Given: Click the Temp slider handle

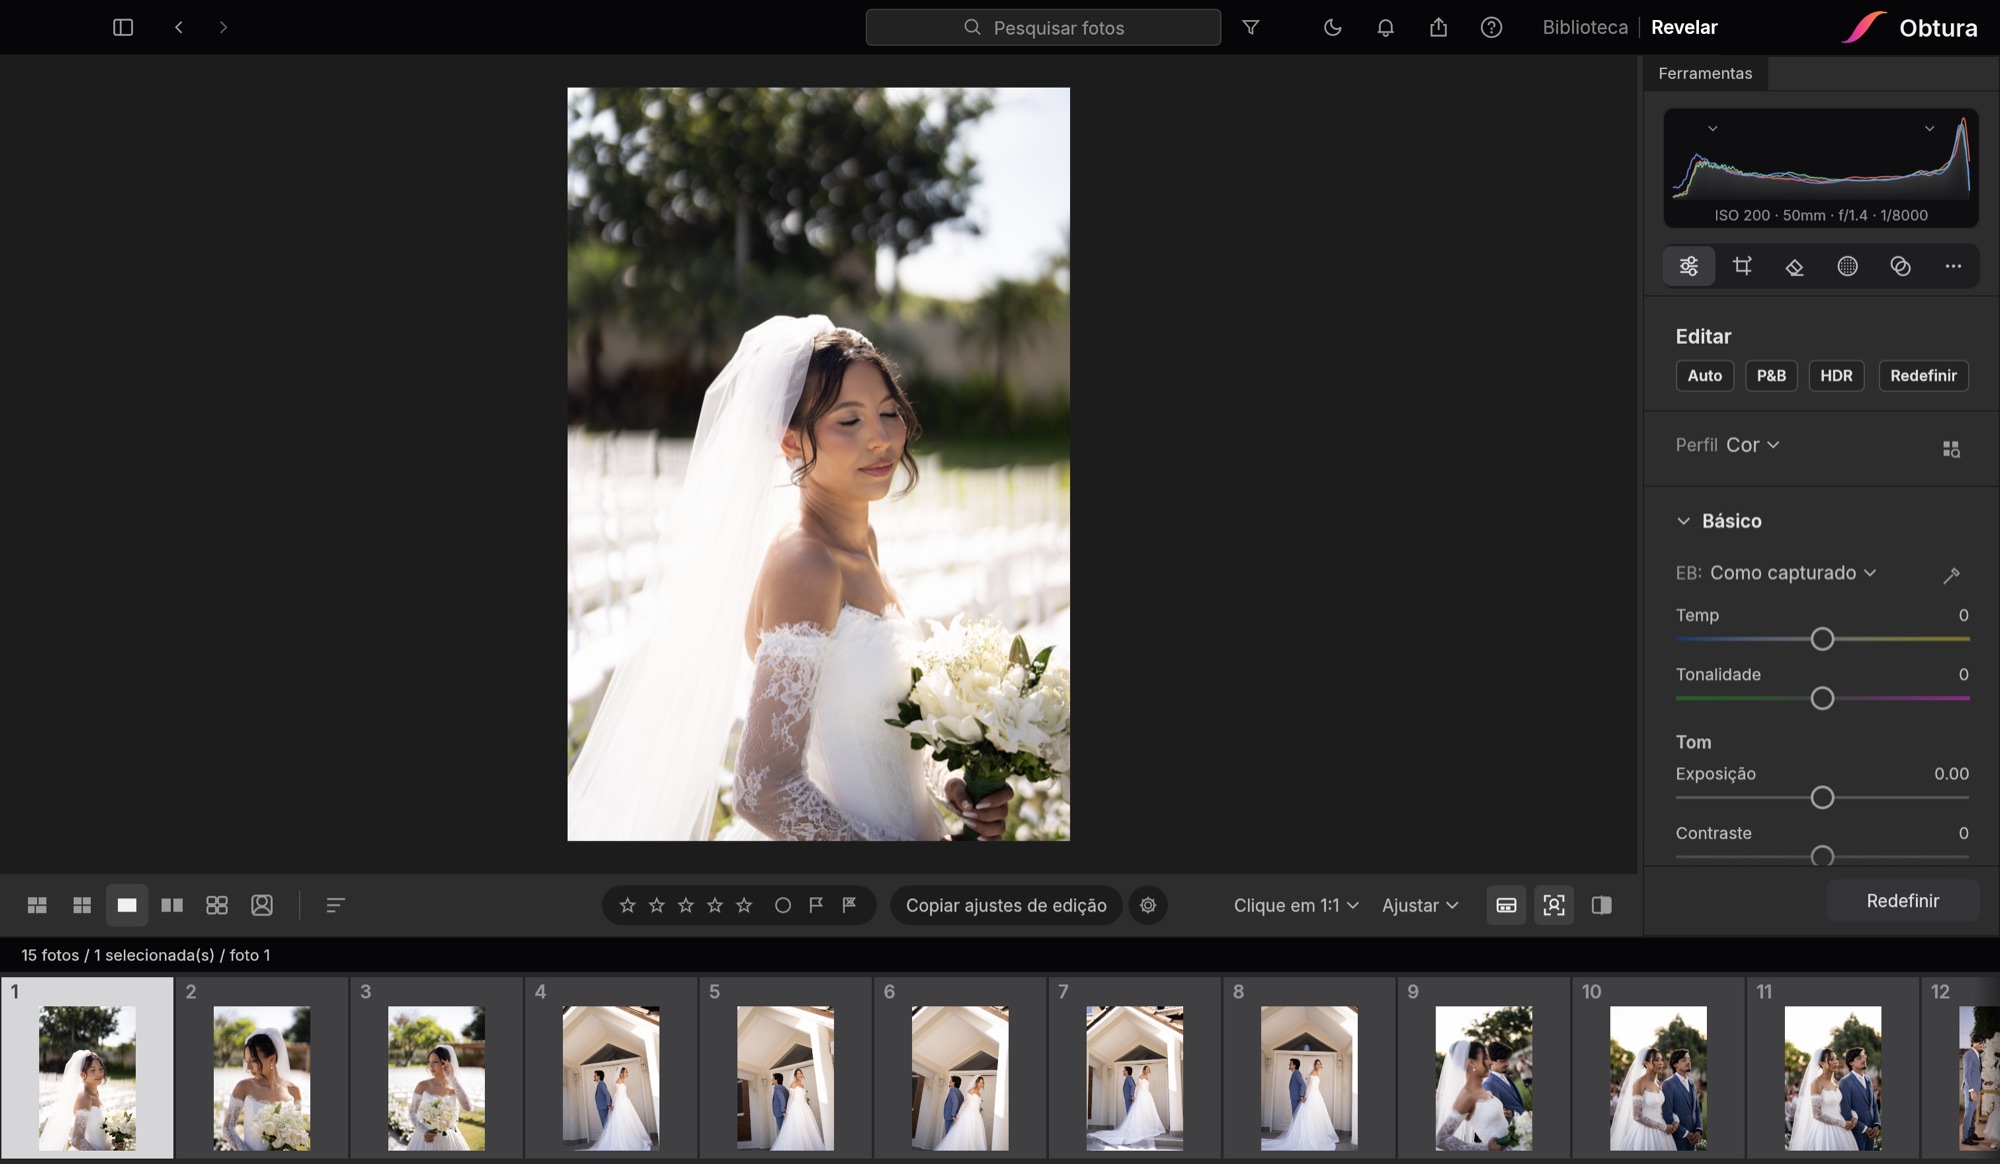Looking at the screenshot, I should click(1822, 639).
